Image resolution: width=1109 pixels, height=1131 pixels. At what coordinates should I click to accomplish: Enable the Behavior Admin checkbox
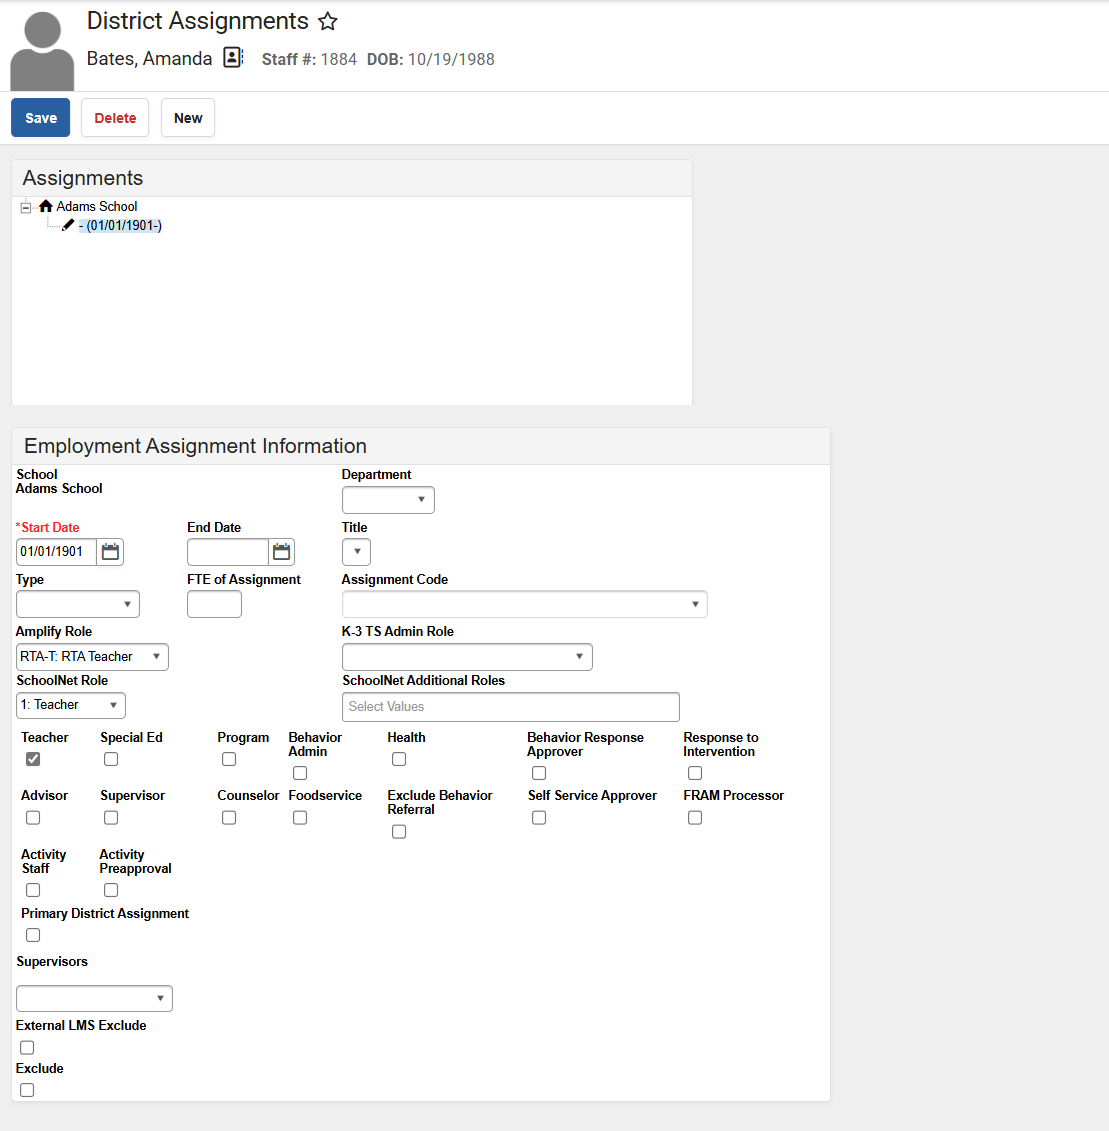coord(300,773)
